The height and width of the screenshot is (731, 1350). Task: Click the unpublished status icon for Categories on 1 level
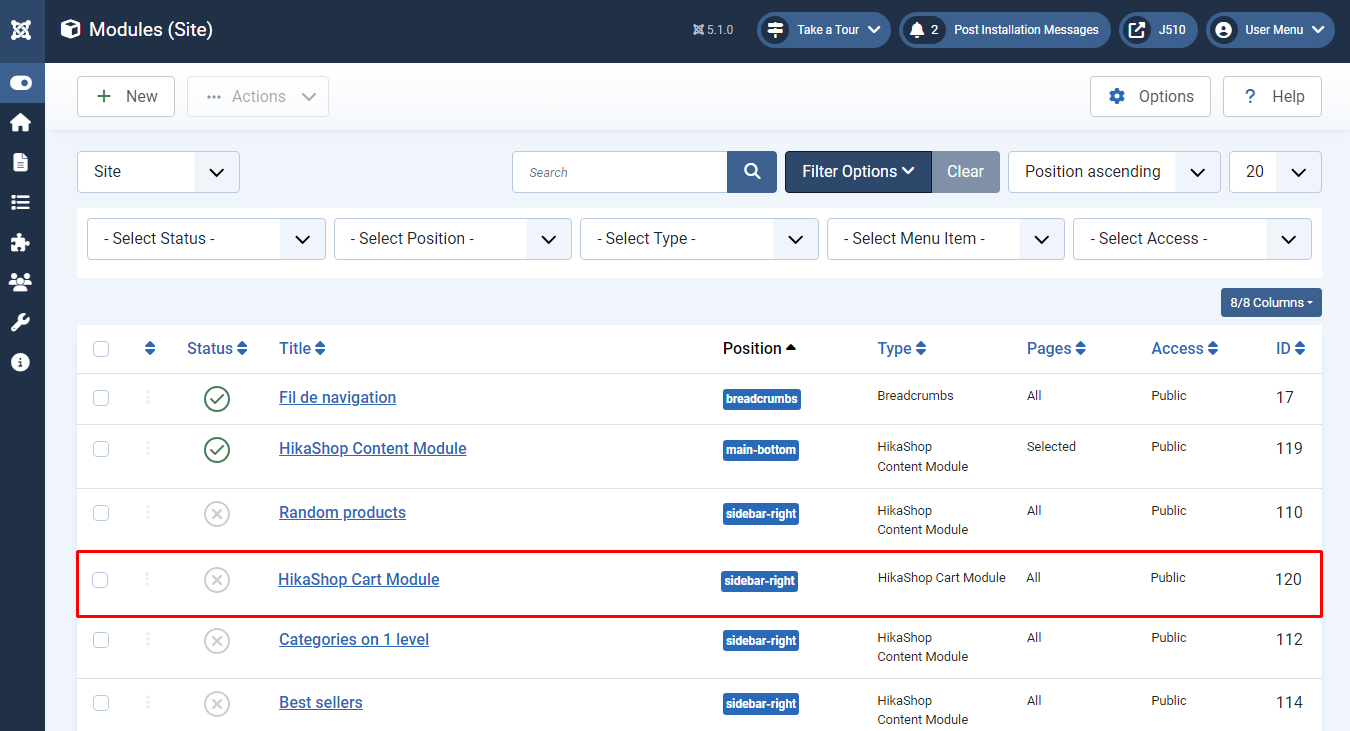click(217, 641)
